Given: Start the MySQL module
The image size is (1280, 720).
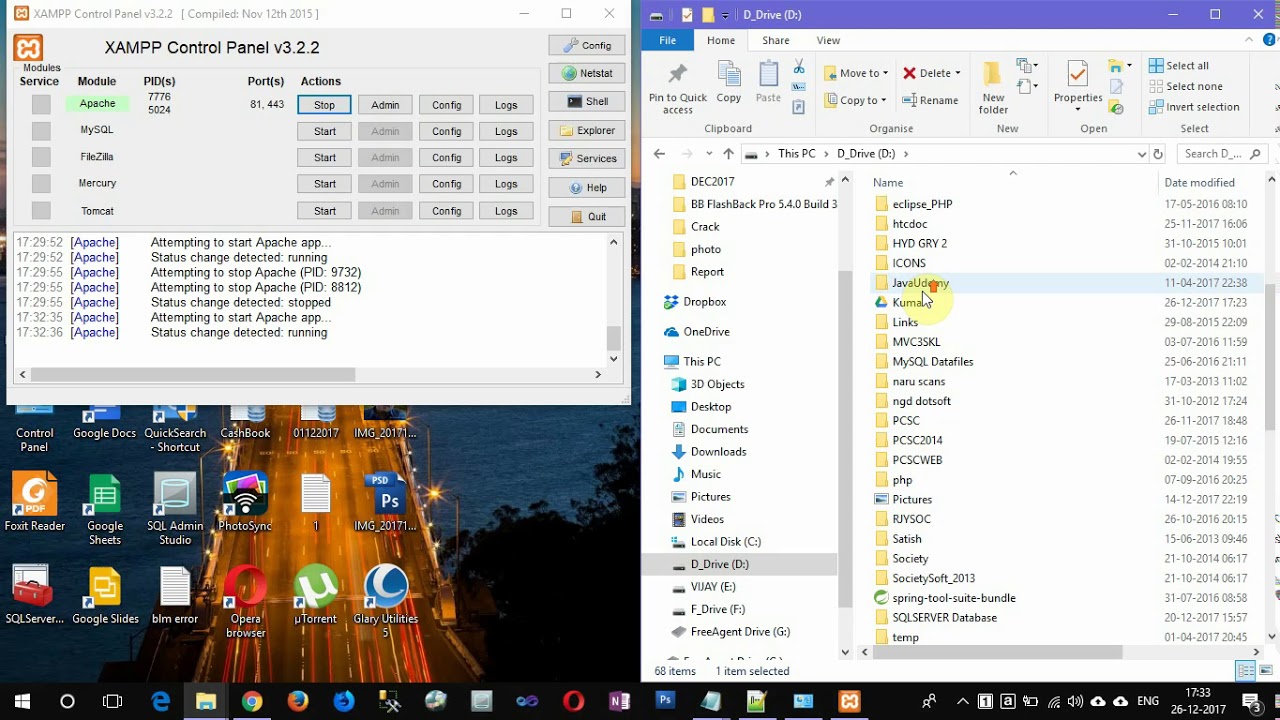Looking at the screenshot, I should pyautogui.click(x=324, y=131).
